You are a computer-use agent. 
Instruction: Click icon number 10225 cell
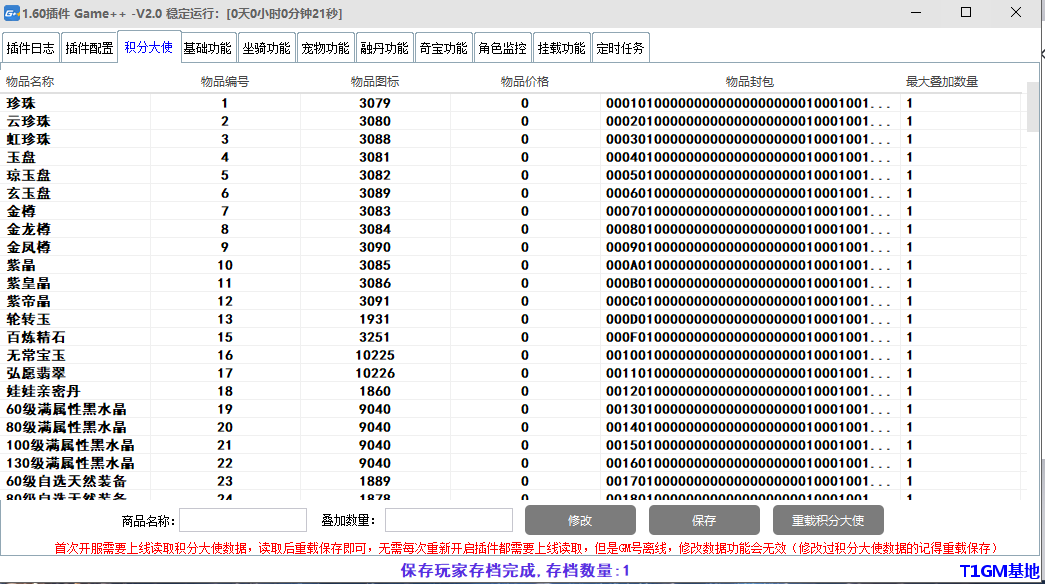375,355
